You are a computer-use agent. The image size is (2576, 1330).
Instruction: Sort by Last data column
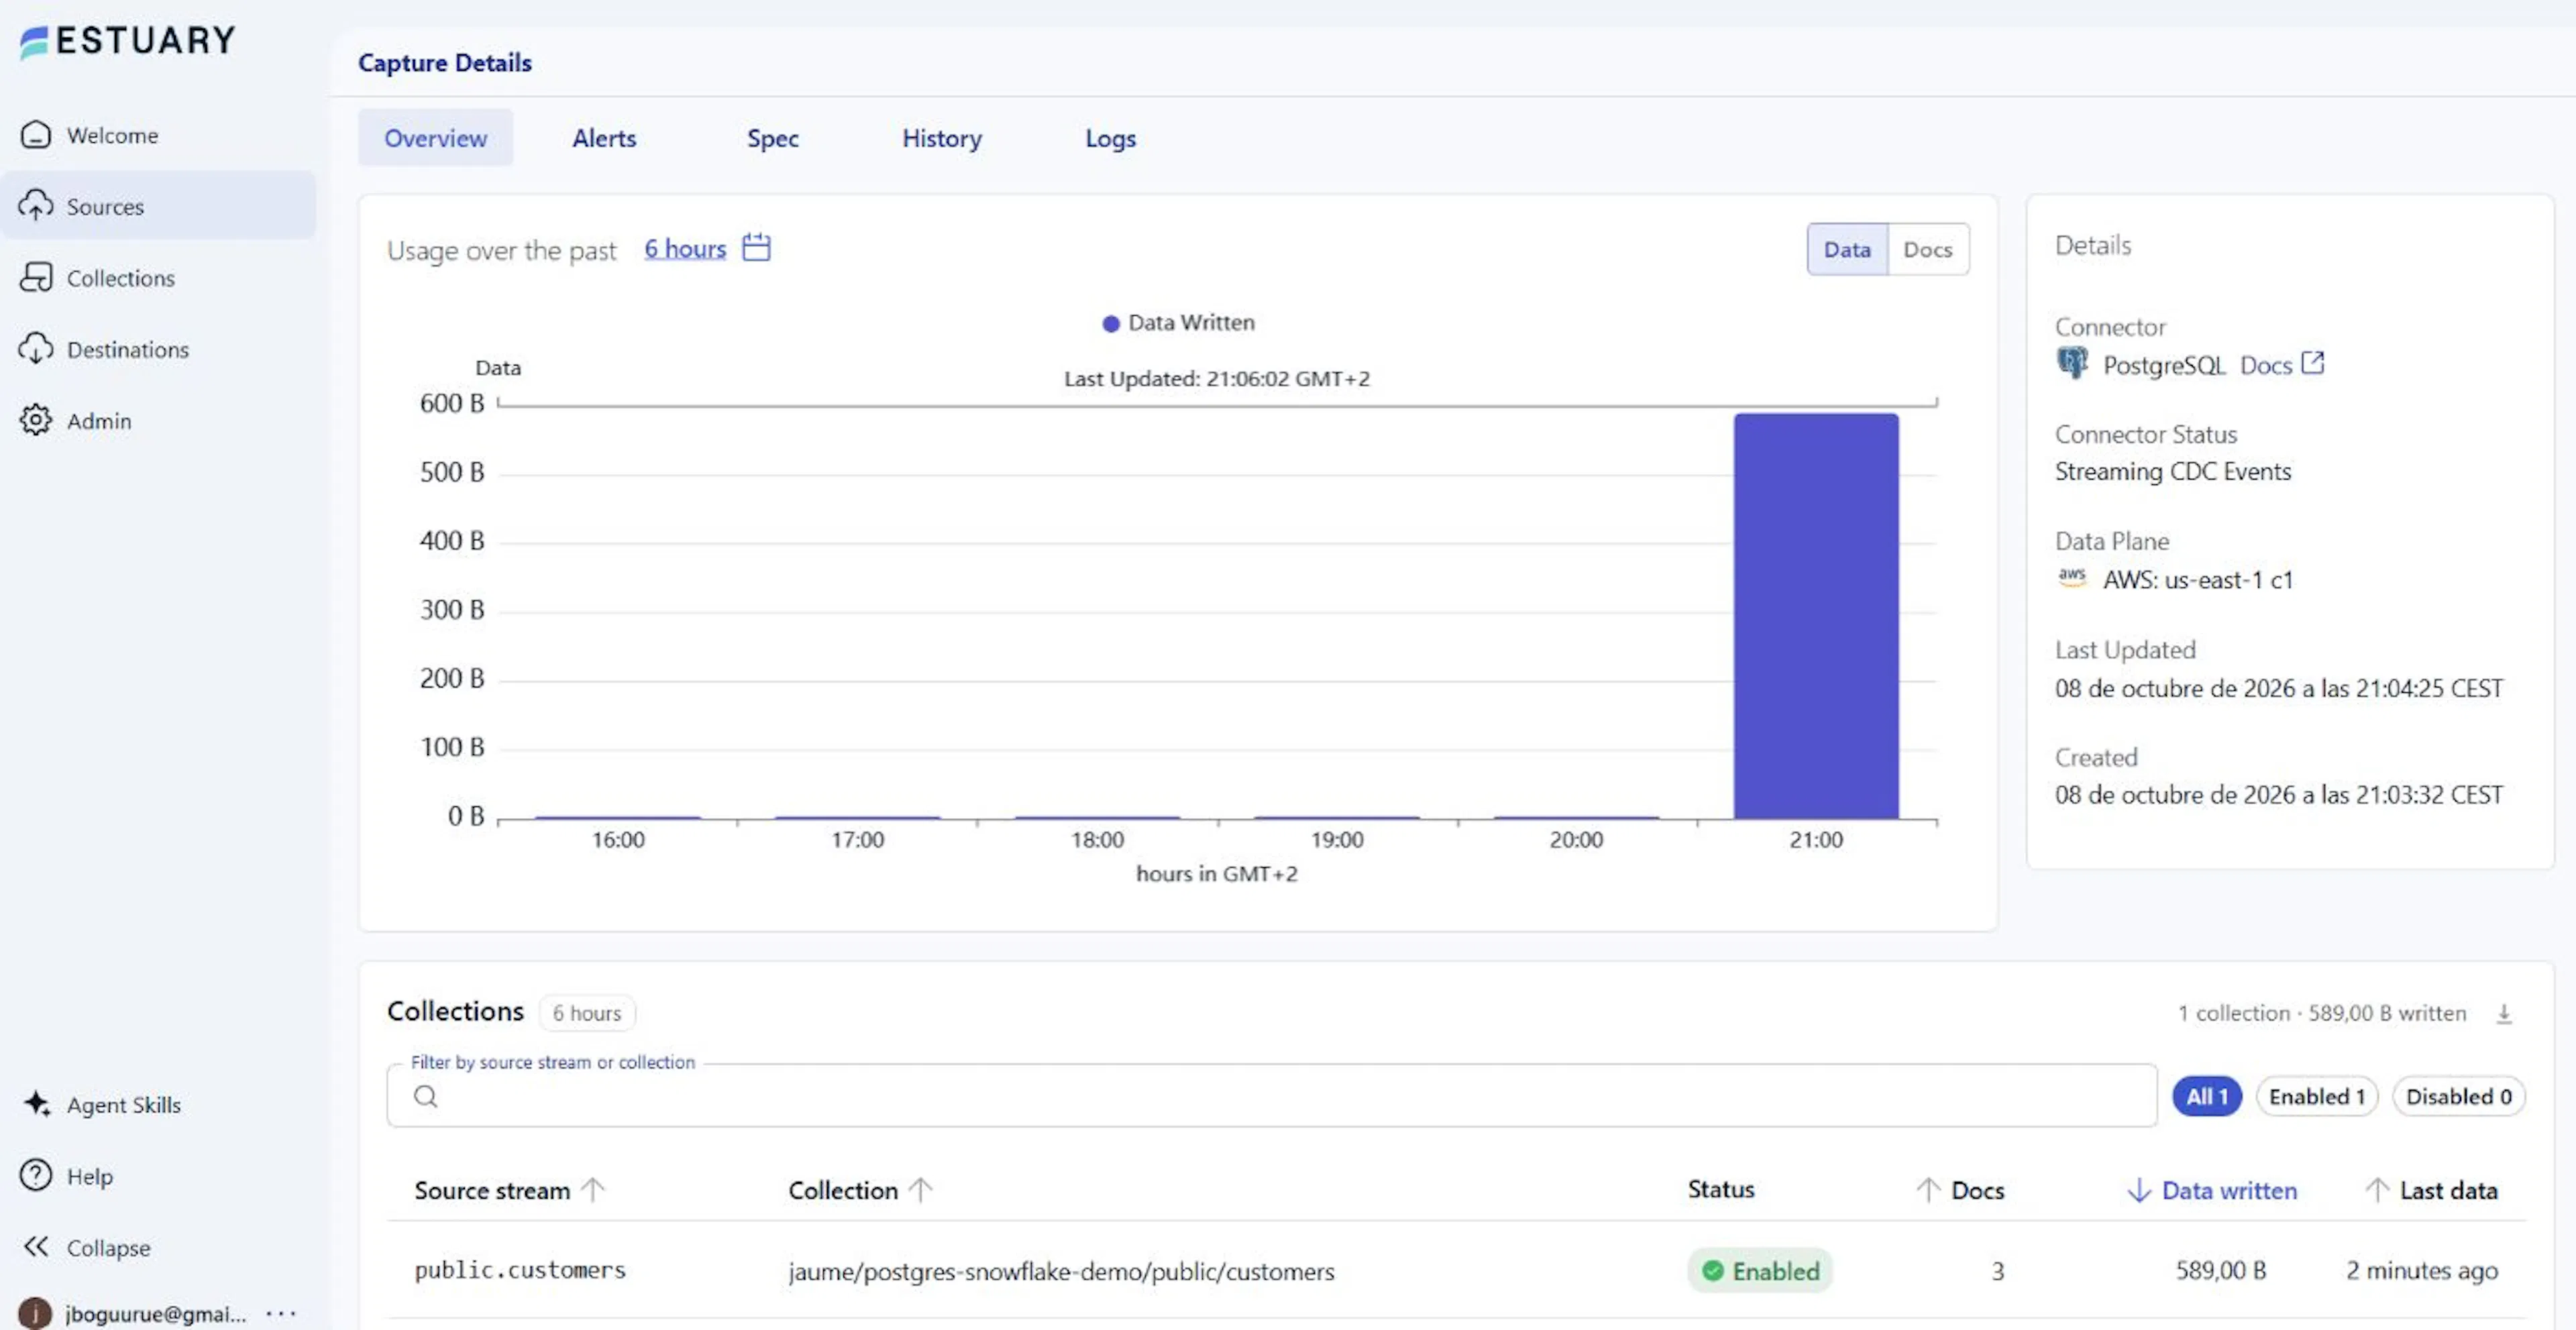(2431, 1190)
